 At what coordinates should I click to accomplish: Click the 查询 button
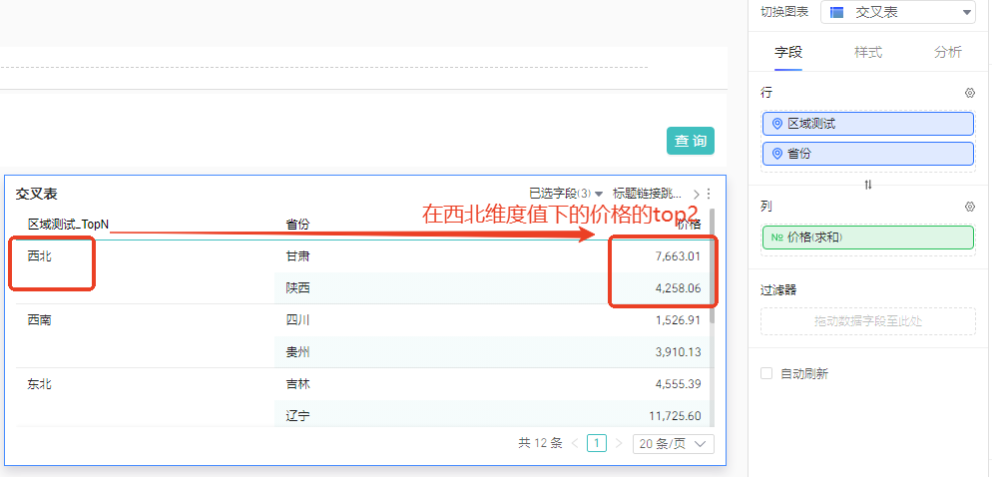[x=691, y=141]
